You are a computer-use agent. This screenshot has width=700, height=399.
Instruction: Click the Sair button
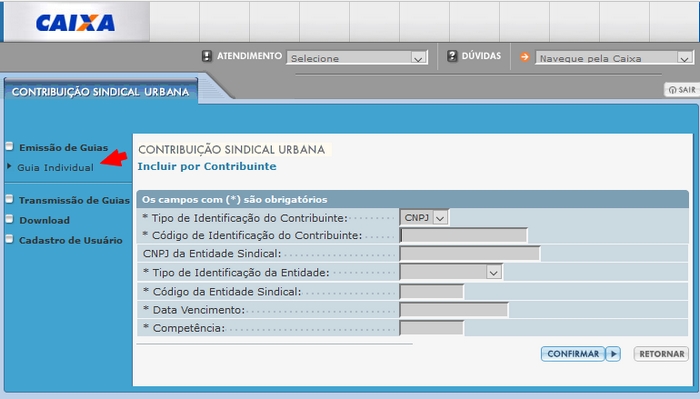pos(682,90)
